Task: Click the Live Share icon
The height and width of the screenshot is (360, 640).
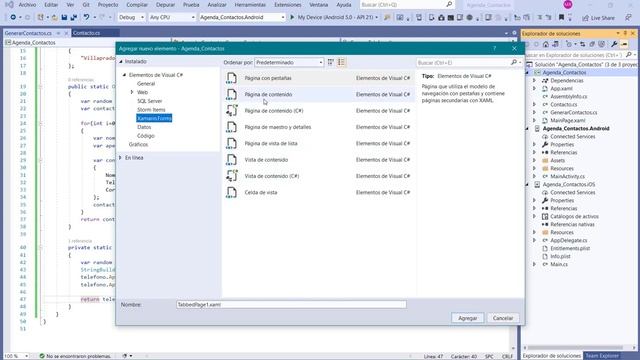Action: [586, 18]
